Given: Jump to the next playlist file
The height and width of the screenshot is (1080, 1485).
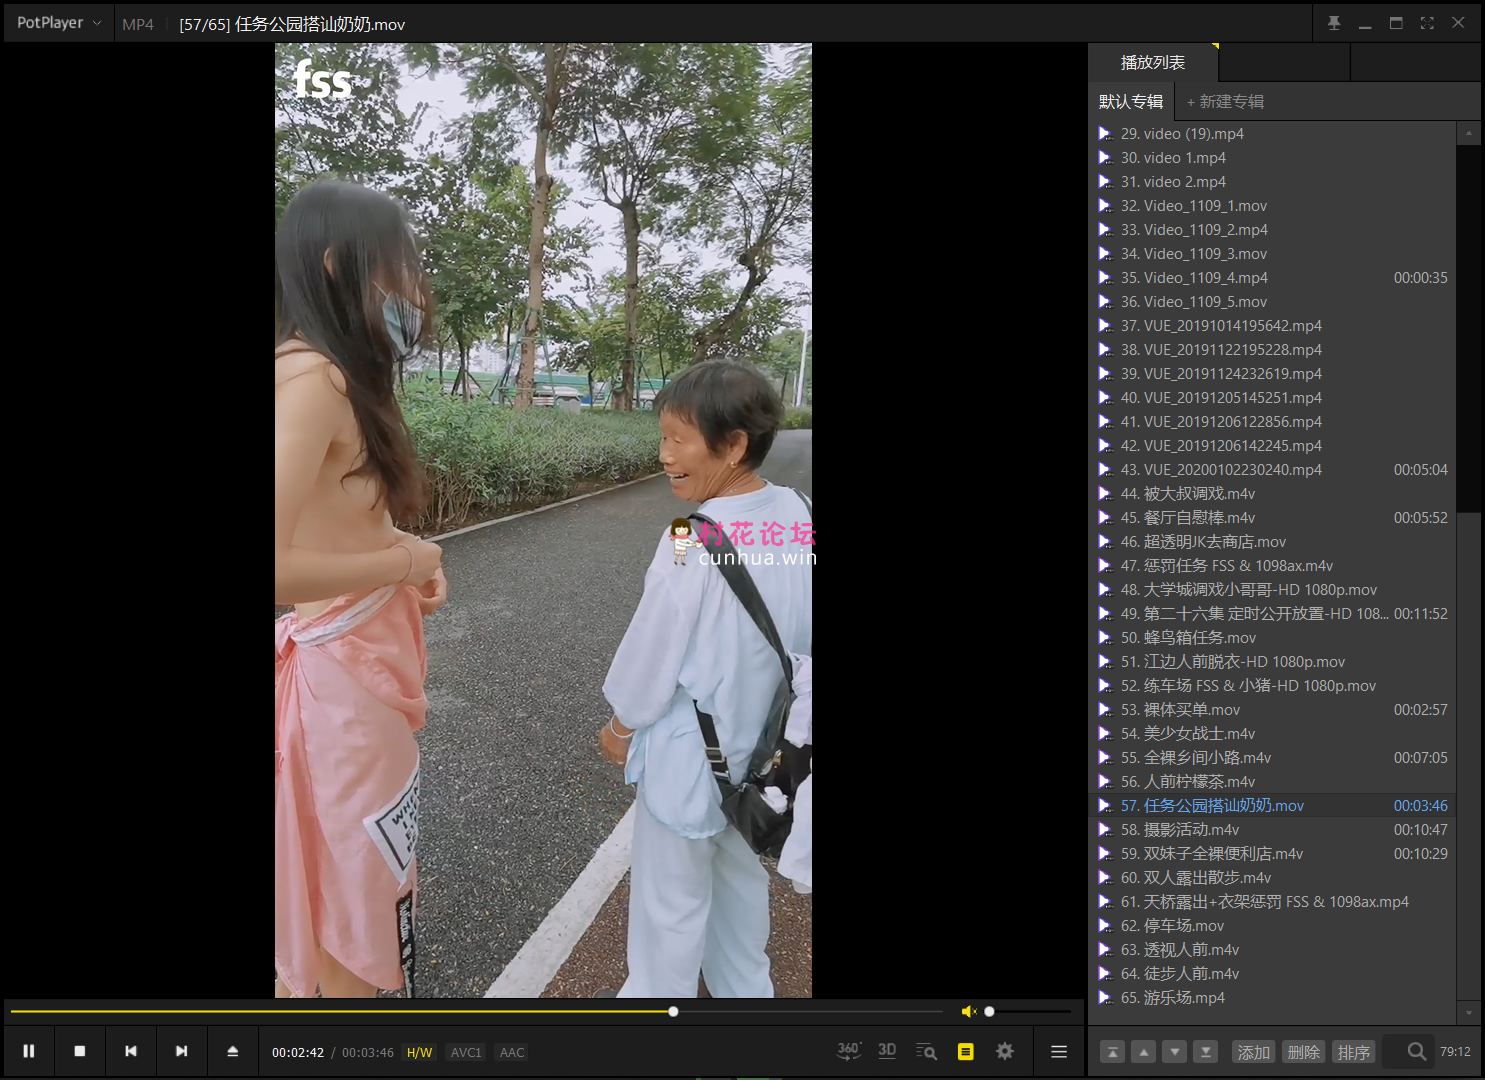Looking at the screenshot, I should [181, 1051].
